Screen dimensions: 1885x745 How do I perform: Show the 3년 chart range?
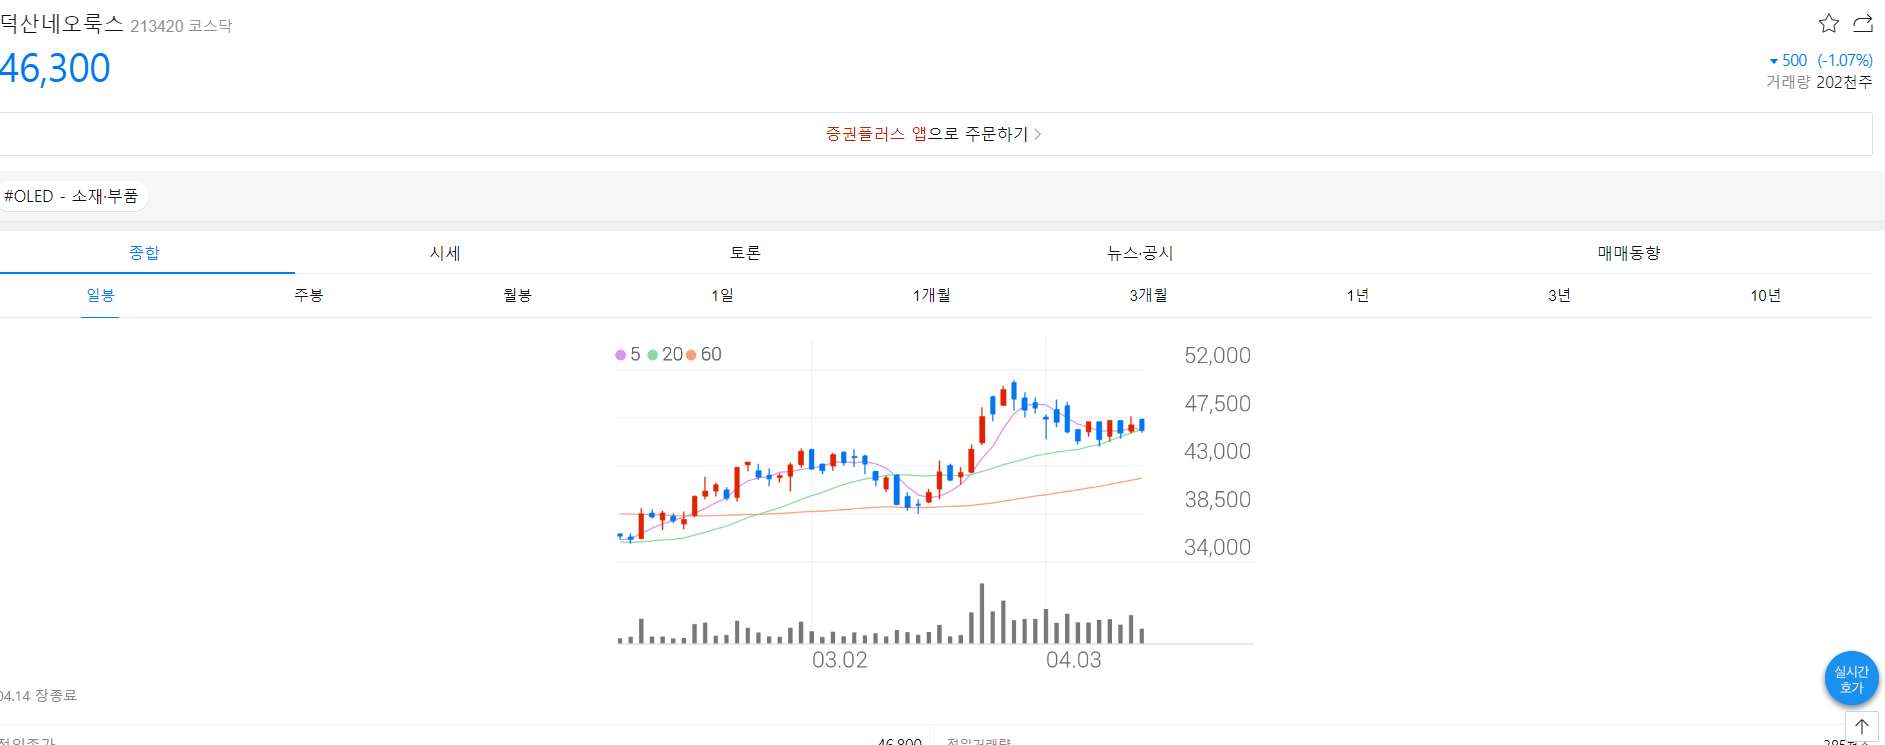[1559, 295]
